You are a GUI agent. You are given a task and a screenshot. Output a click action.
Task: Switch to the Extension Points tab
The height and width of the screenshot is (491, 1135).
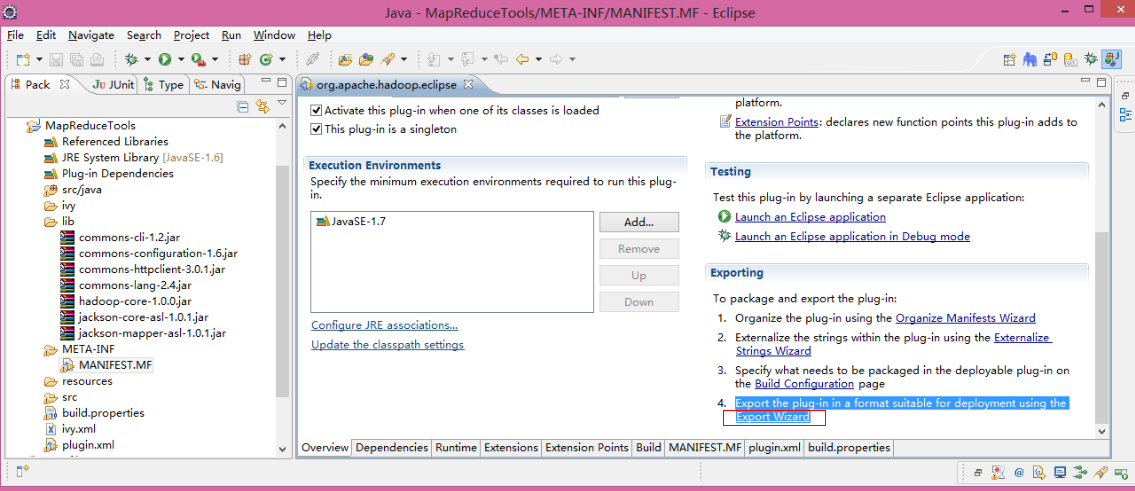pos(587,448)
